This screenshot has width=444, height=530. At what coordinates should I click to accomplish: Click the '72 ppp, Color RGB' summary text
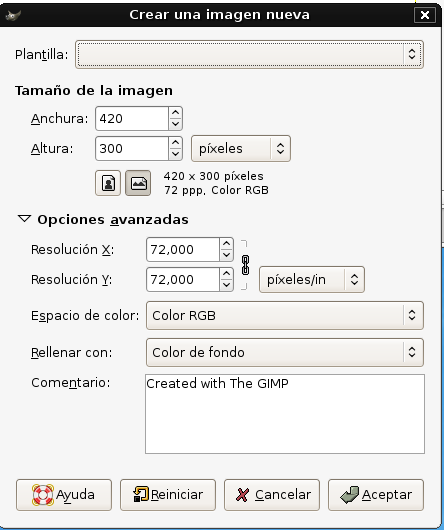(217, 190)
